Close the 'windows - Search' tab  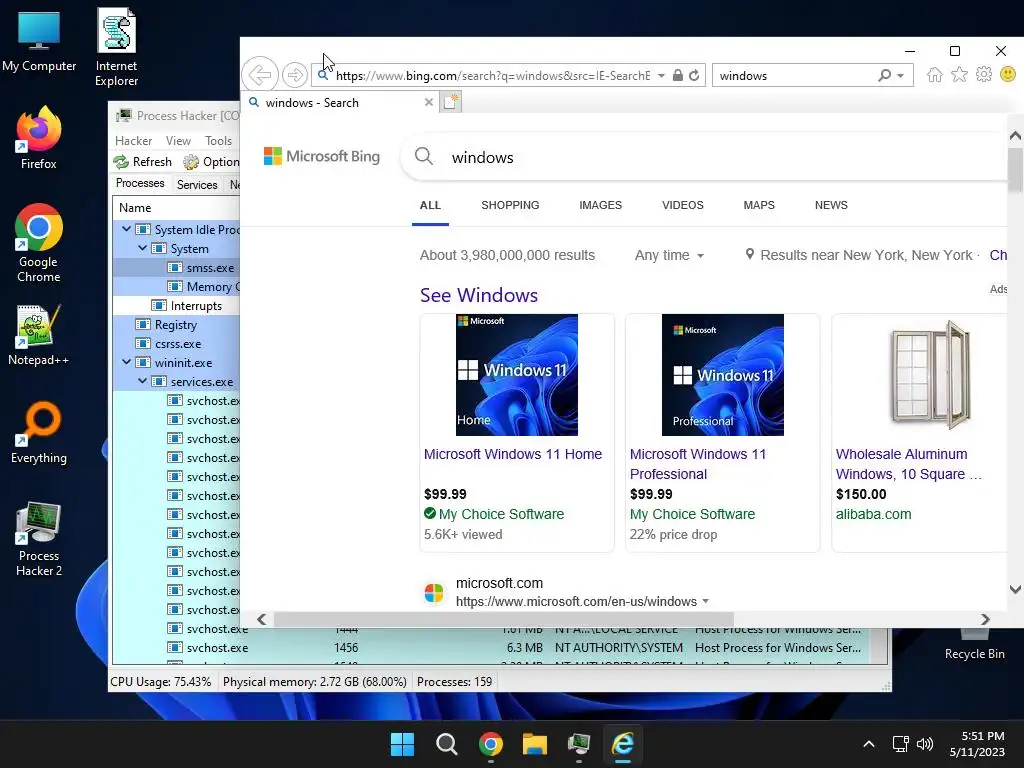pyautogui.click(x=428, y=102)
